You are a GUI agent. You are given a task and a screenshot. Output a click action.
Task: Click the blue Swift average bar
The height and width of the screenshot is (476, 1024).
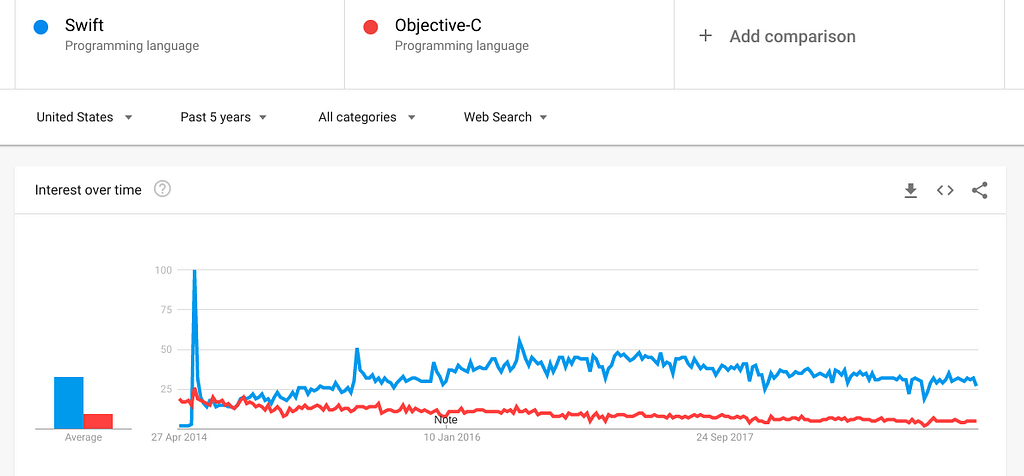(x=69, y=403)
